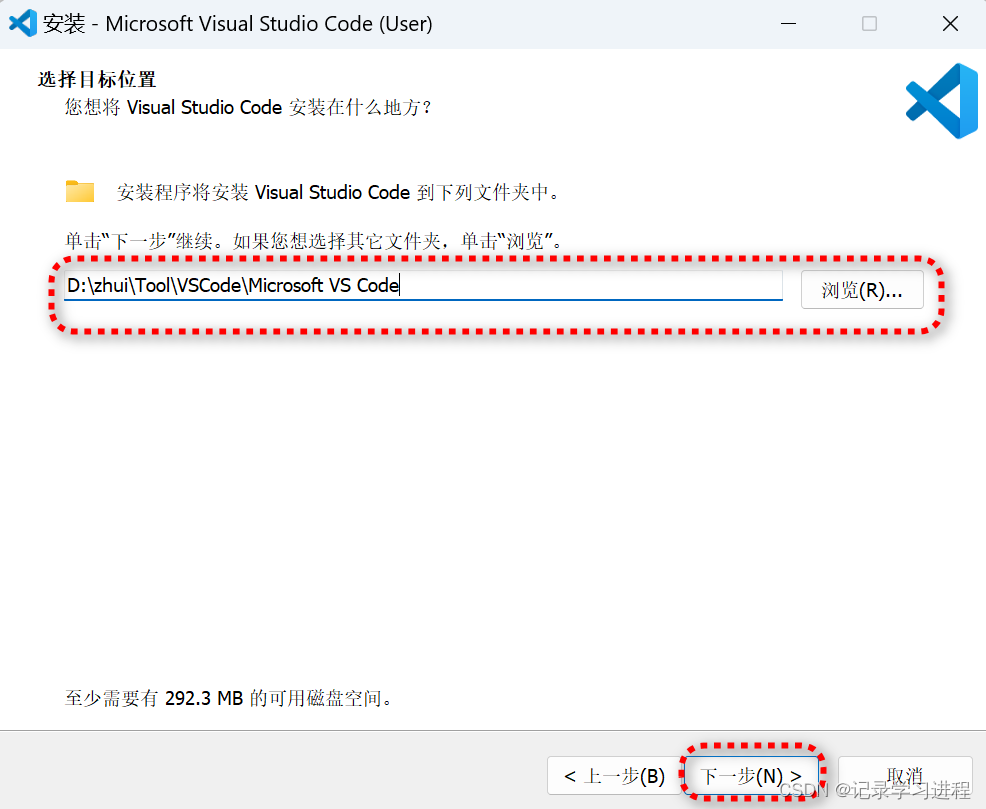Click the 选择目标位置 heading

click(97, 79)
